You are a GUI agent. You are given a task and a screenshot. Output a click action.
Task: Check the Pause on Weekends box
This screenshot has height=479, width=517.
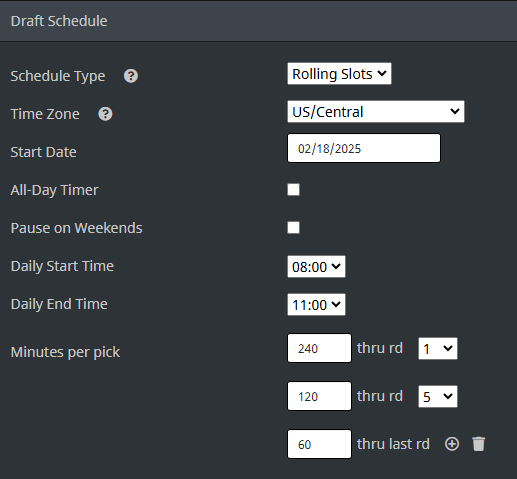[293, 228]
